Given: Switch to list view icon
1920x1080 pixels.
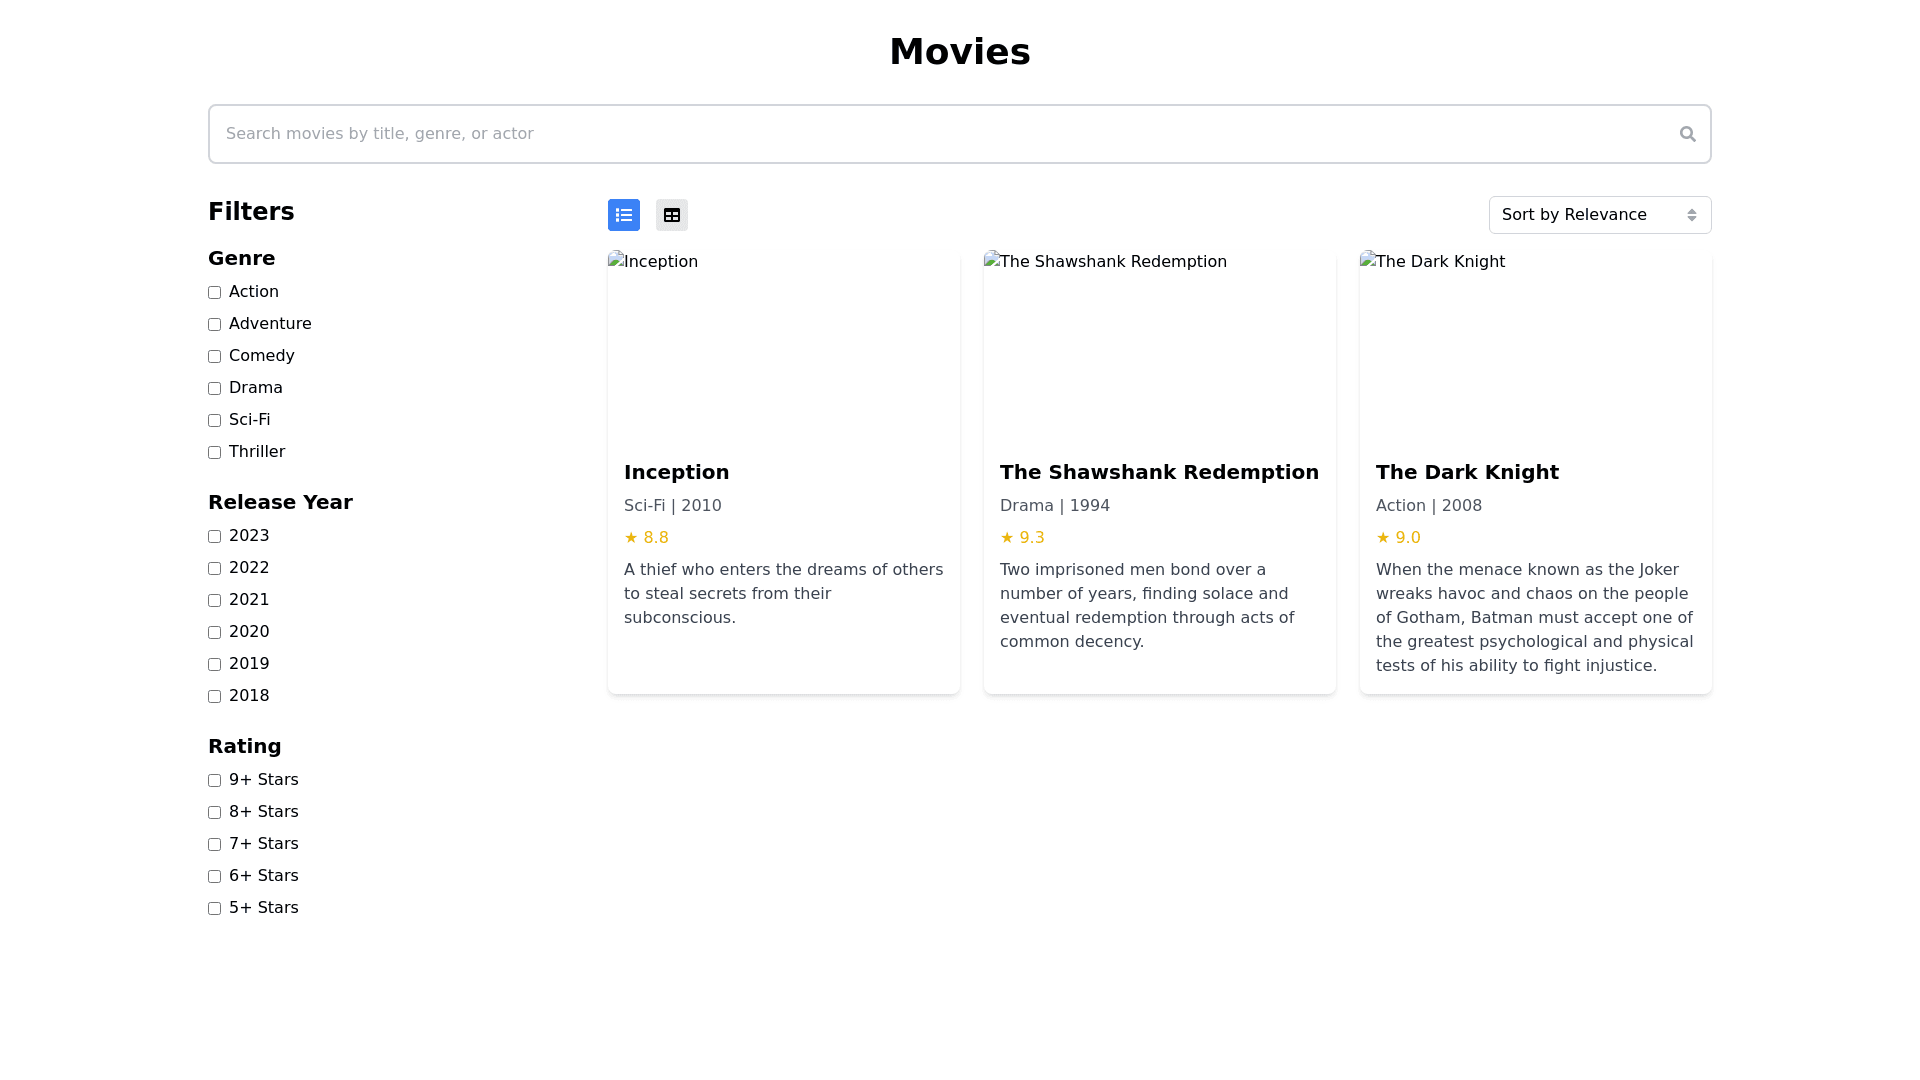Looking at the screenshot, I should pyautogui.click(x=624, y=215).
